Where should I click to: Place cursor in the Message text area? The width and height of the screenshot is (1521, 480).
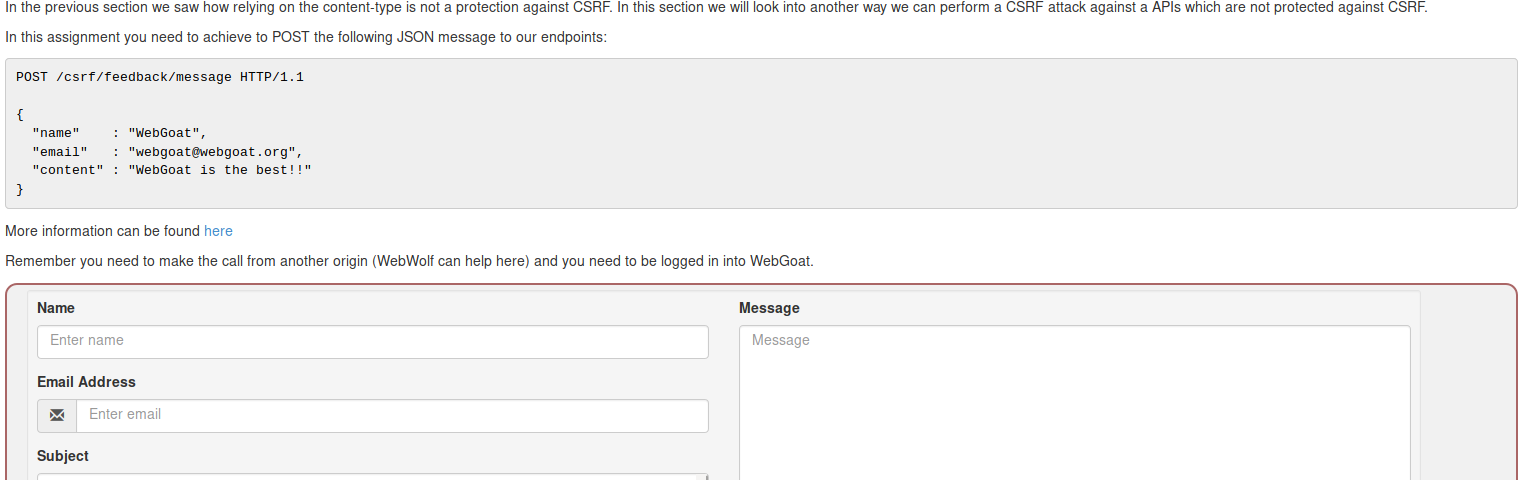(x=1075, y=402)
